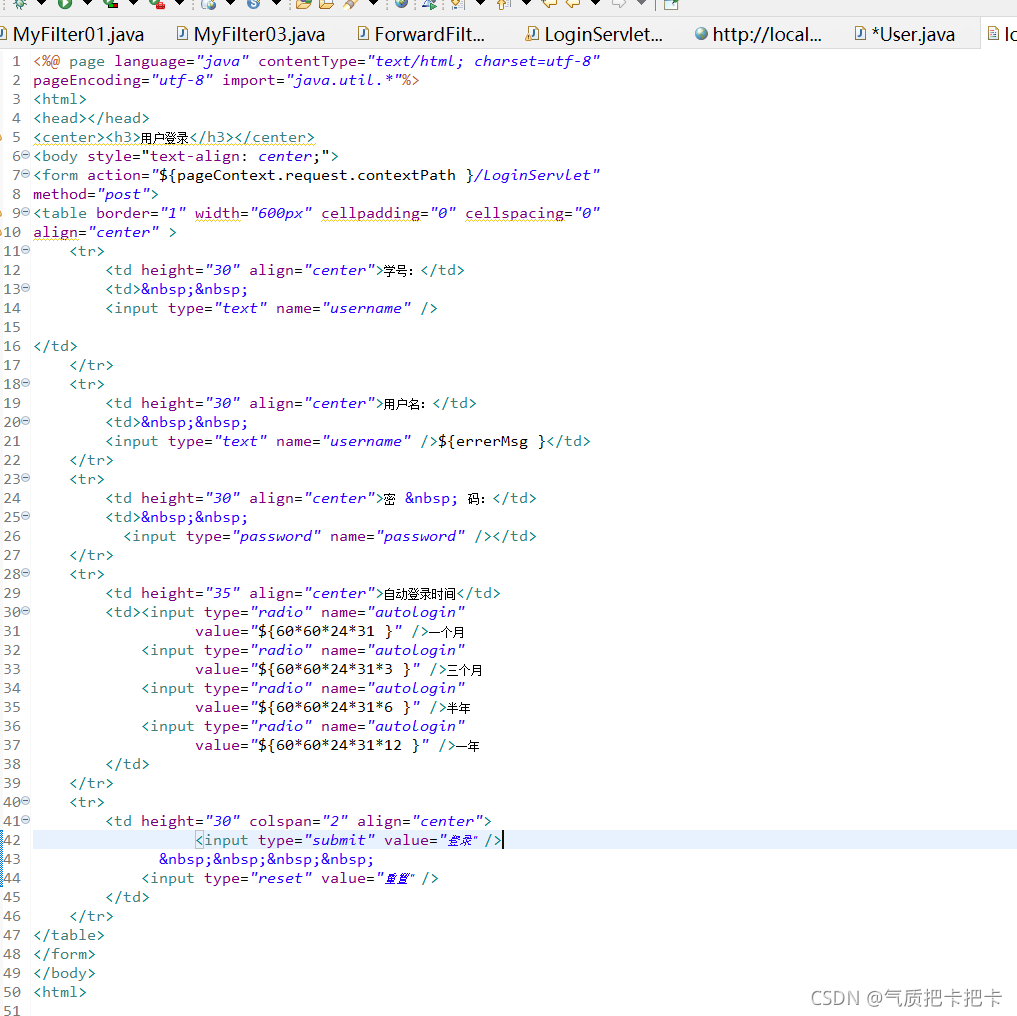Click '一个月' text on line 31
The height and width of the screenshot is (1016, 1017).
pos(446,632)
